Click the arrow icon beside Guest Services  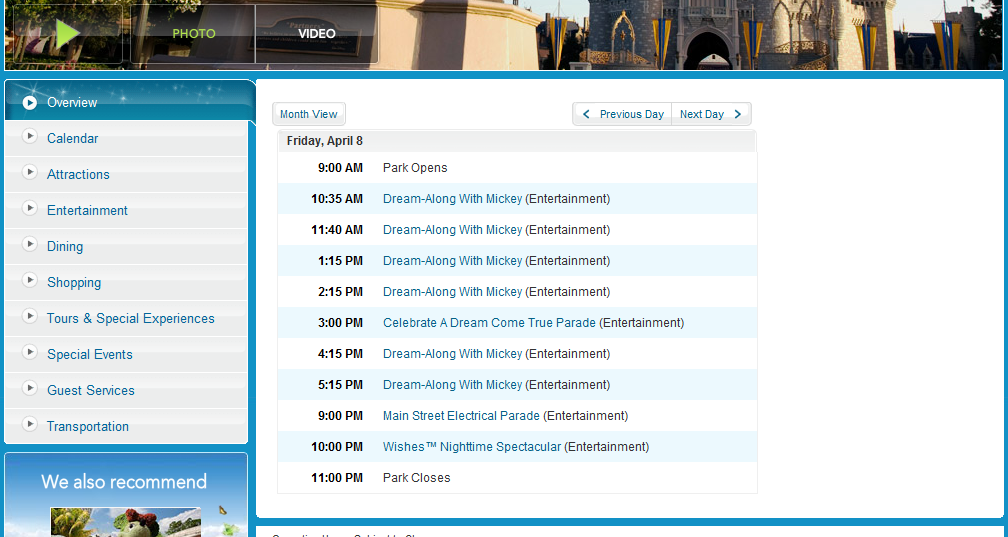[x=30, y=388]
